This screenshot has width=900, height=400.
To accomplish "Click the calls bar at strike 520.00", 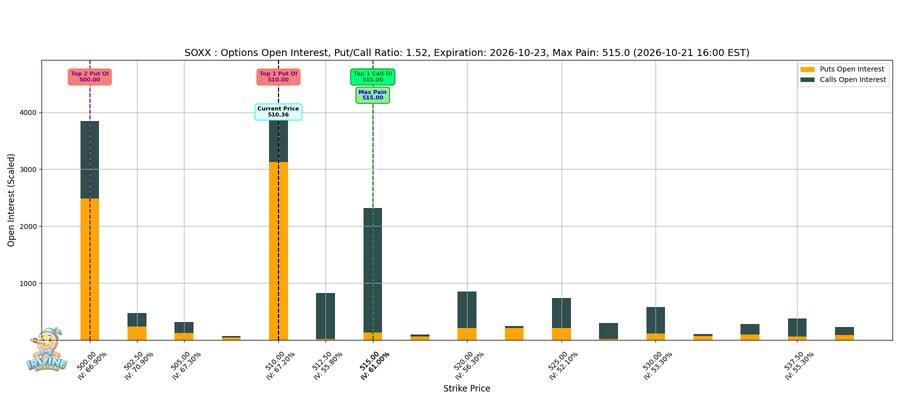I will coord(467,309).
